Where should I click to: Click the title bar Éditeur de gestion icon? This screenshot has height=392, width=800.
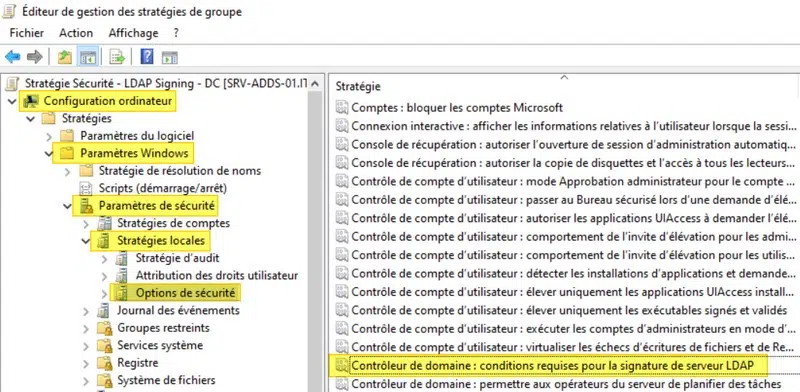(x=9, y=11)
